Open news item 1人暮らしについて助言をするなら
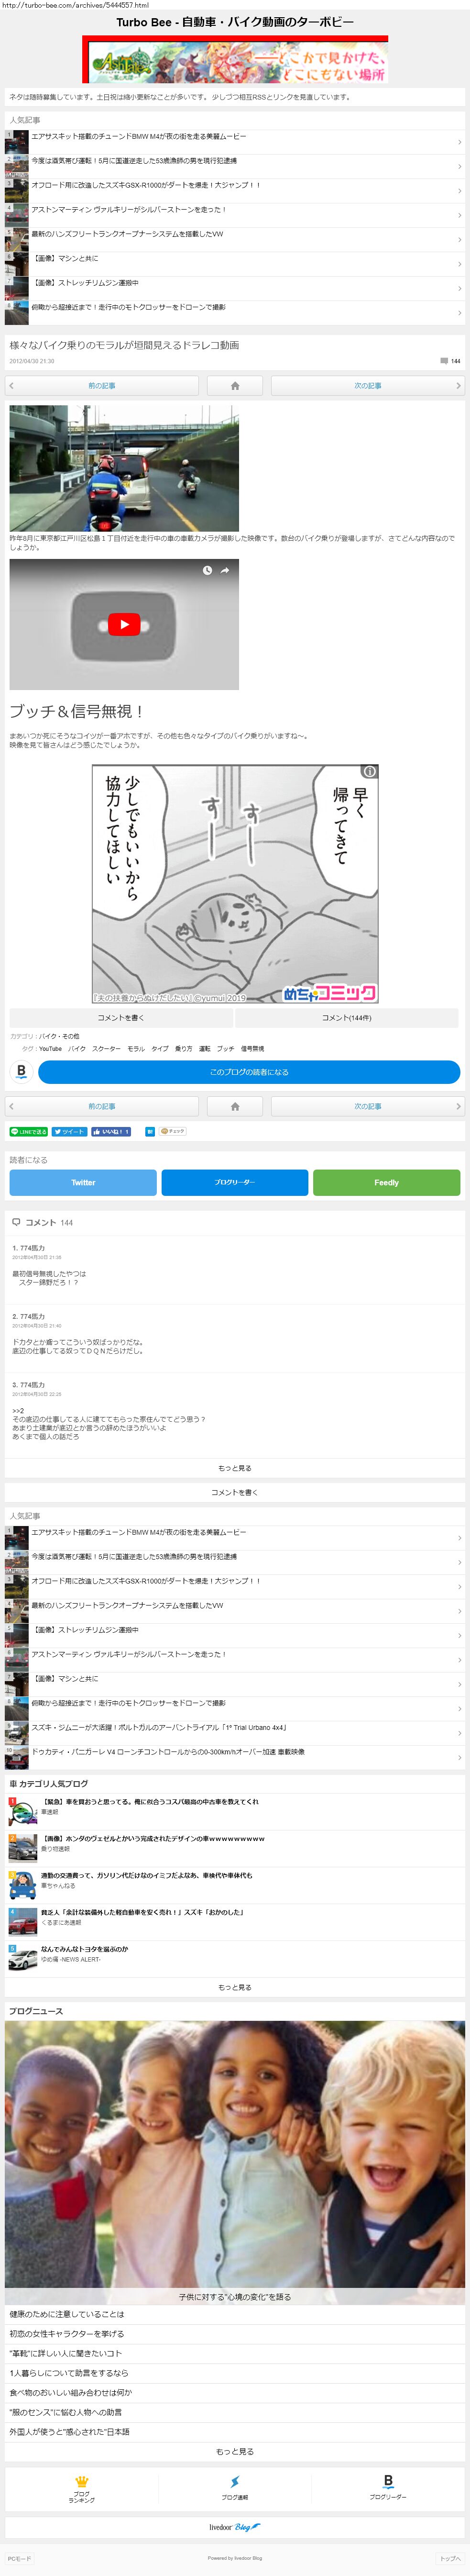 tap(235, 2373)
